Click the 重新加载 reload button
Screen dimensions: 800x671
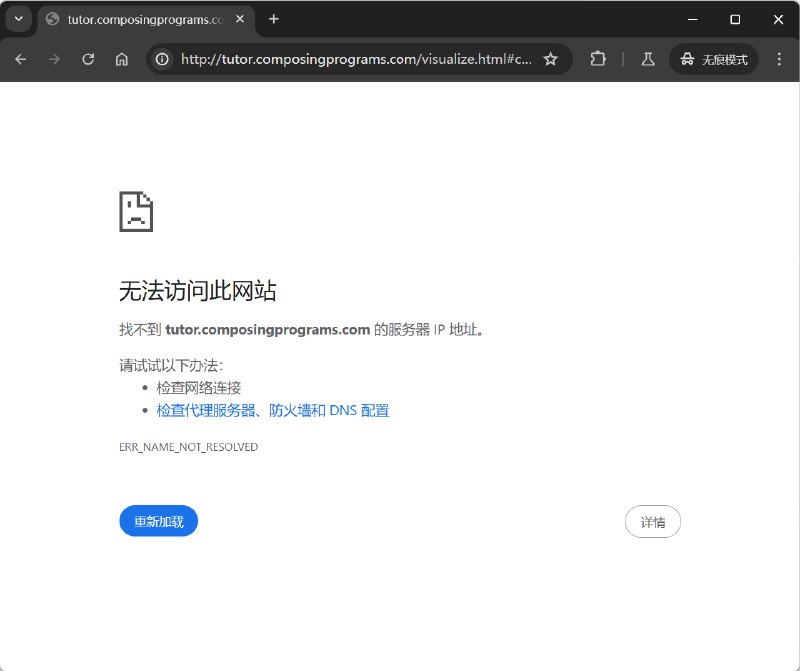click(158, 521)
